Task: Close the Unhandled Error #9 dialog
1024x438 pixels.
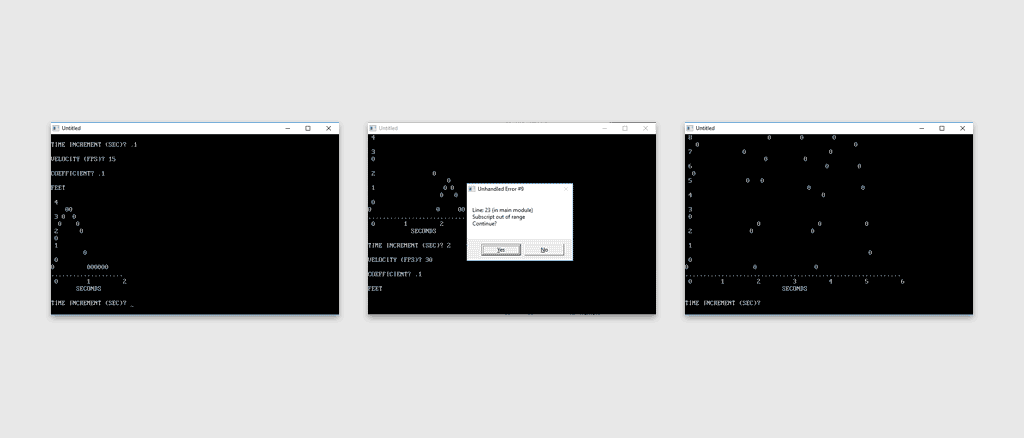Action: [565, 188]
